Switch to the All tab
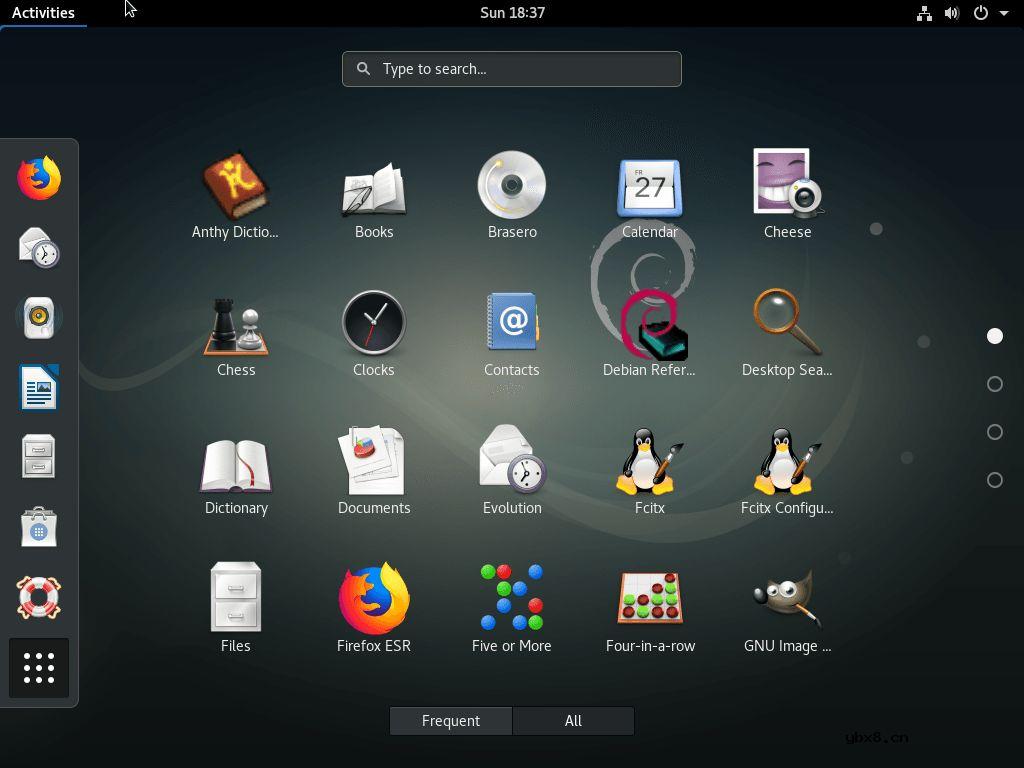Viewport: 1024px width, 768px height. [573, 721]
